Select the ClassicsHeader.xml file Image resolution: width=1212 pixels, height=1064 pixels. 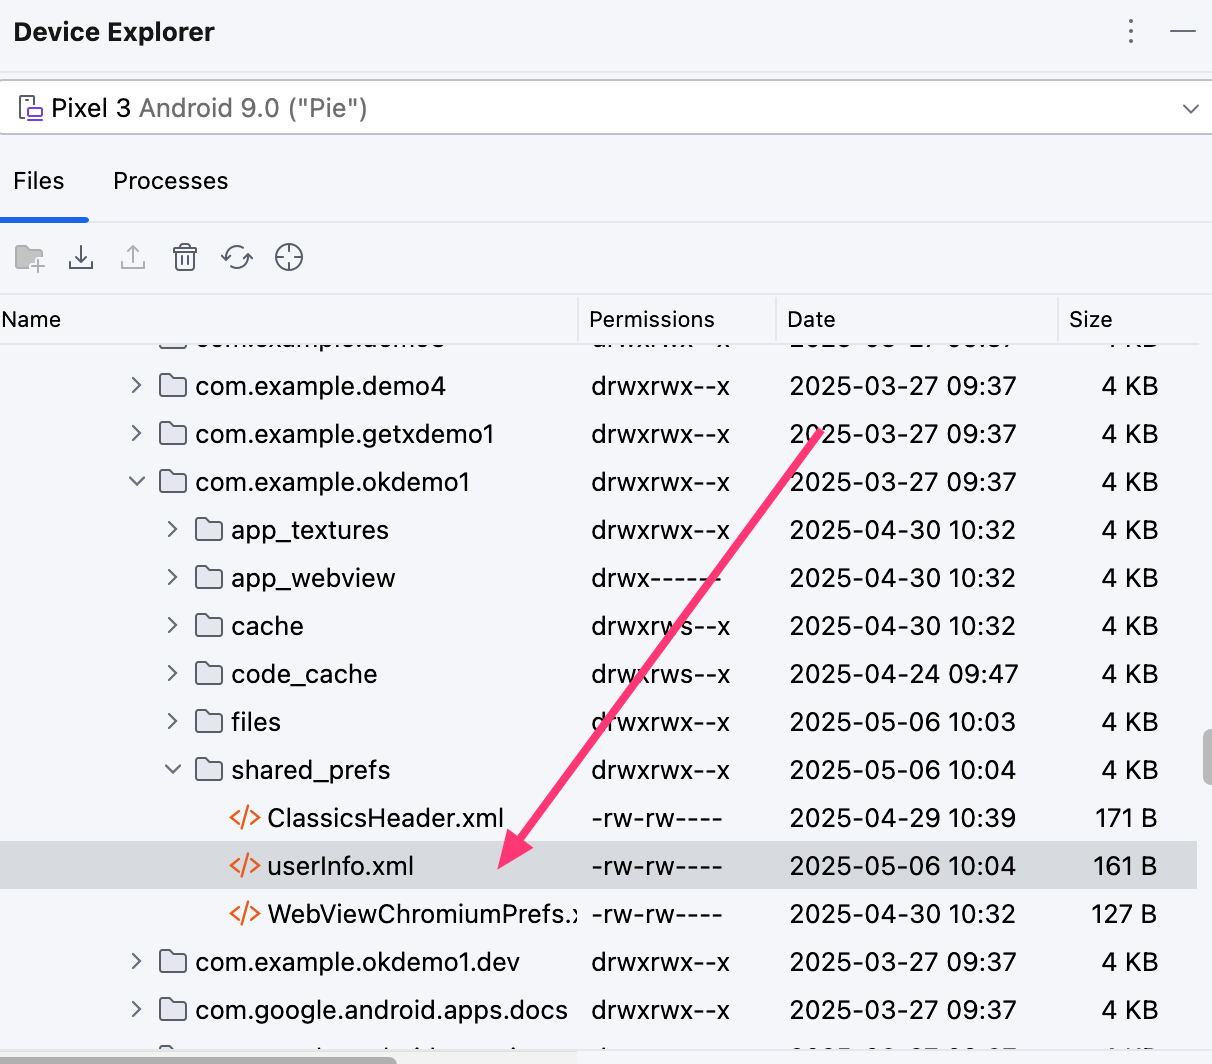pos(385,818)
